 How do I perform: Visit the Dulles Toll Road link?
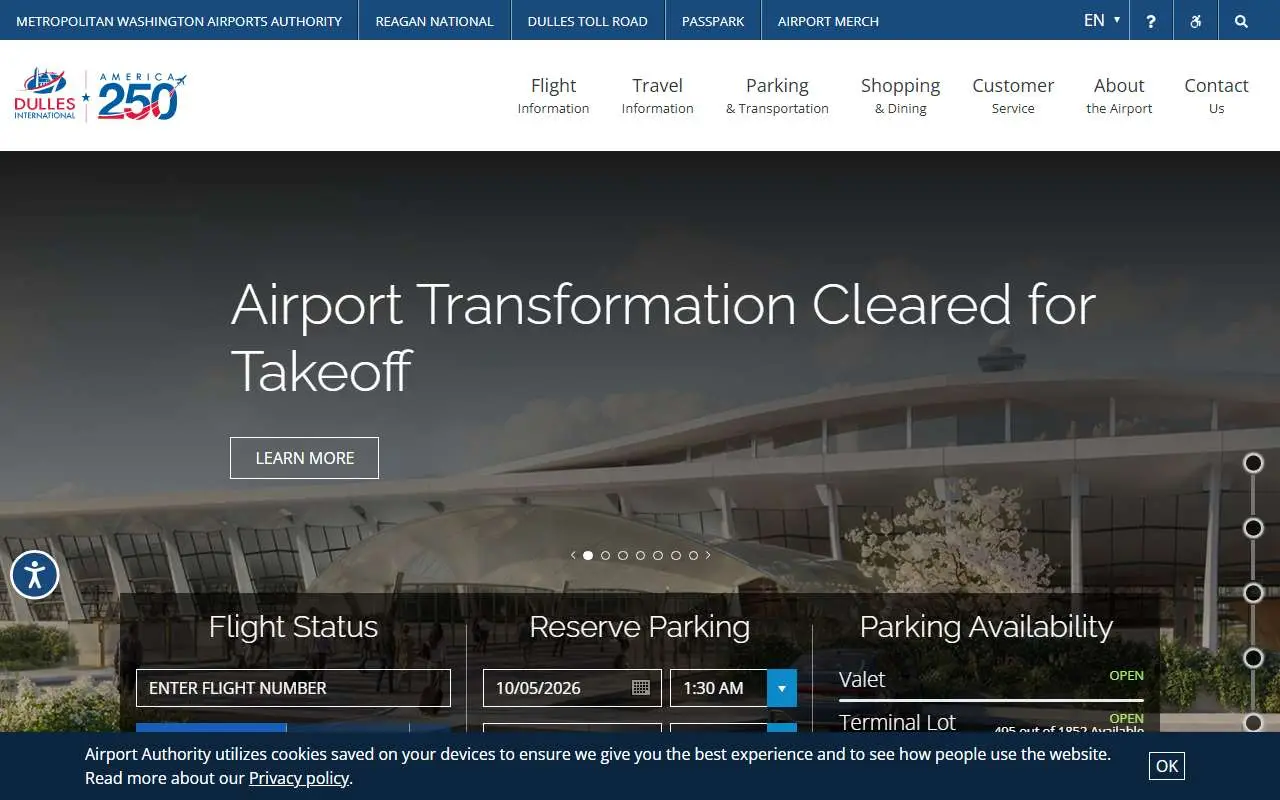(x=587, y=21)
